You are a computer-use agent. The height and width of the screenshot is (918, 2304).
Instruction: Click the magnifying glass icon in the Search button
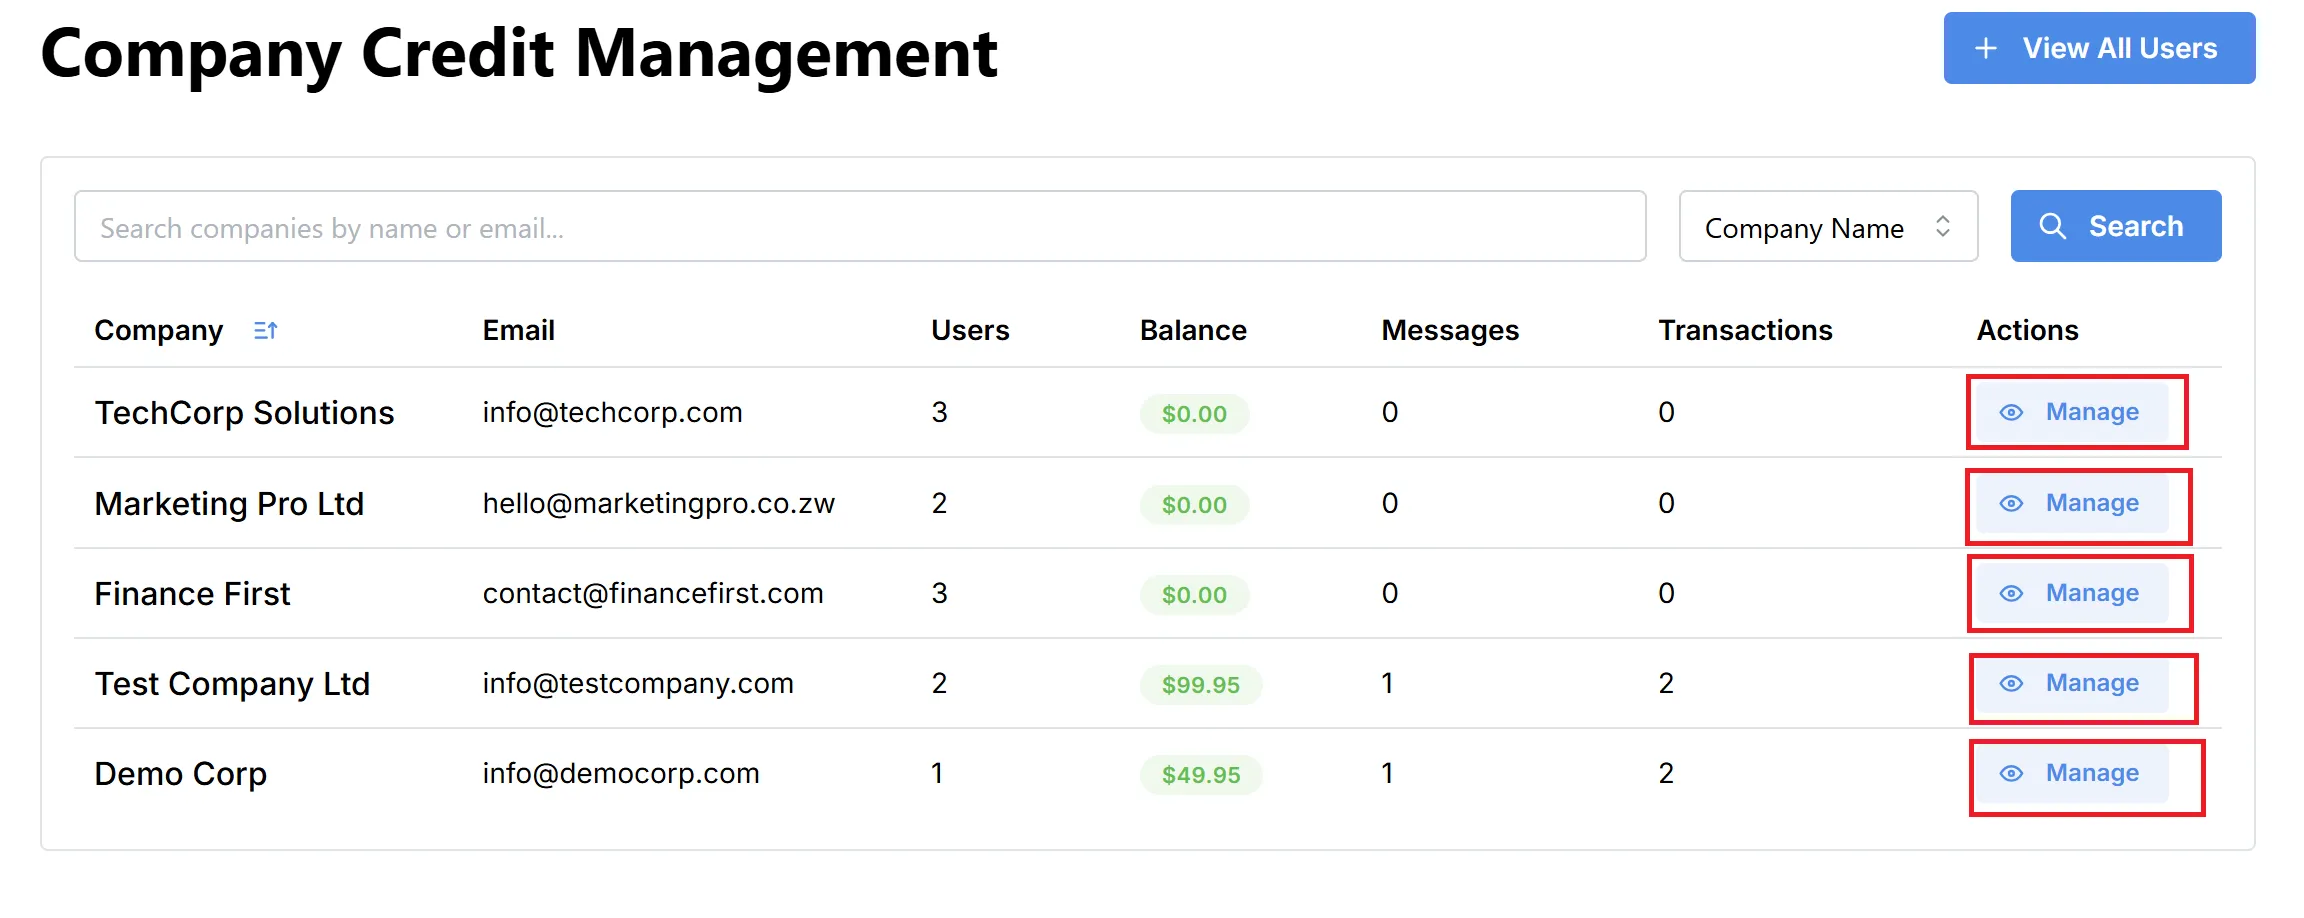tap(2053, 226)
